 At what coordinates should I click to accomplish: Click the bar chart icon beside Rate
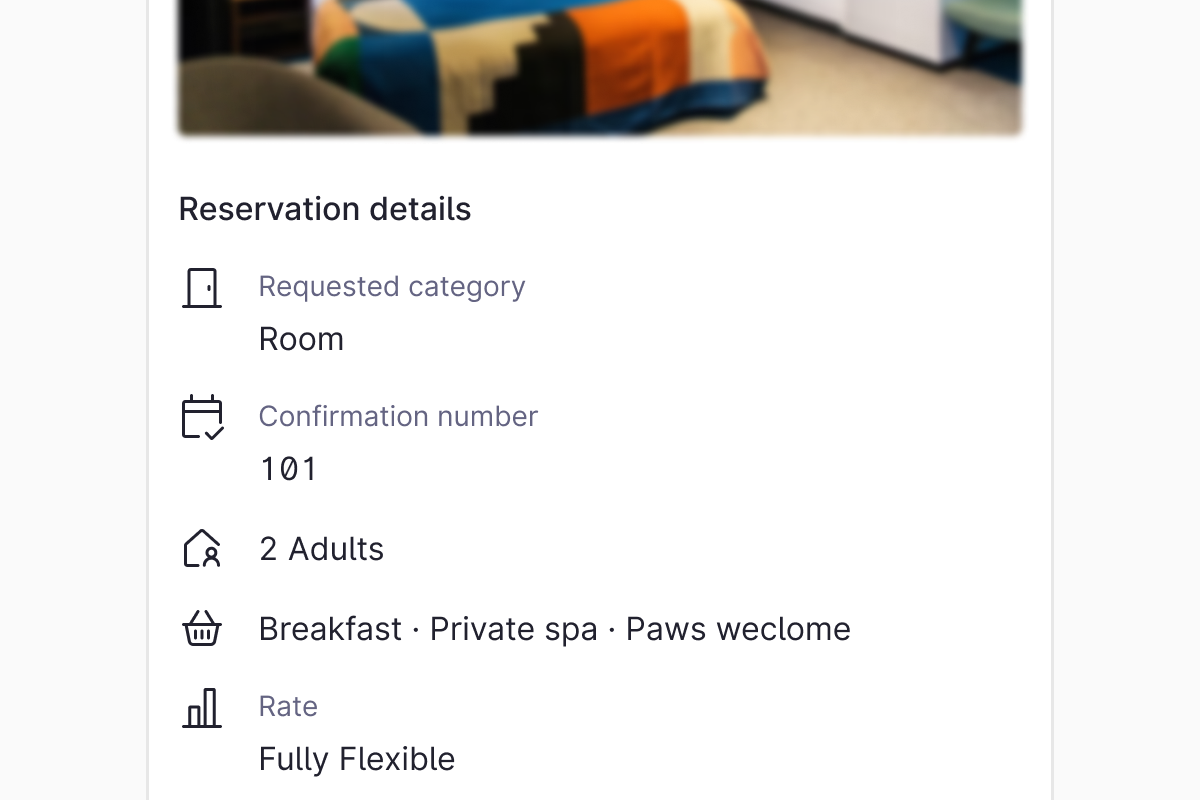[202, 708]
